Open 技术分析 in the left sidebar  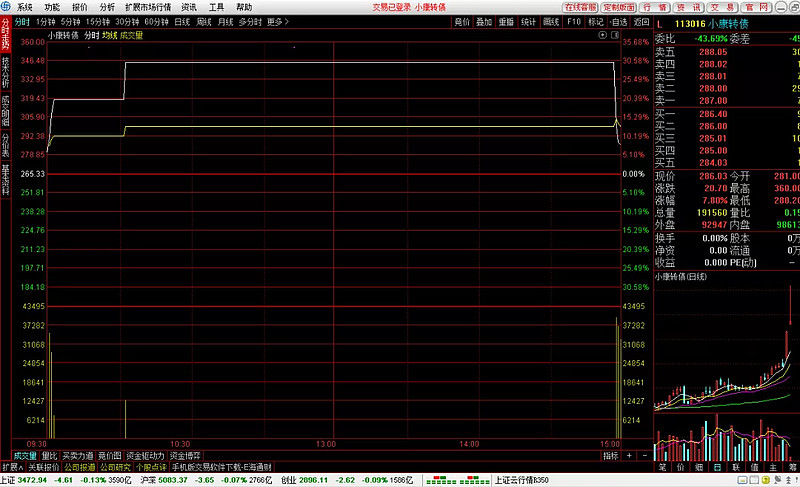(6, 71)
